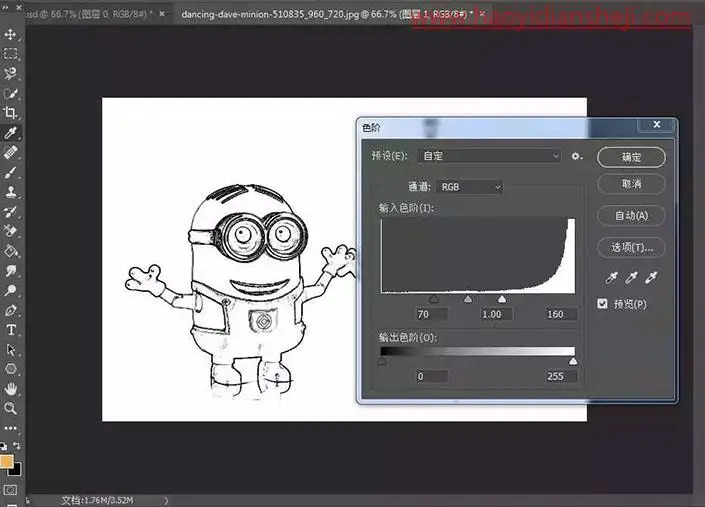The image size is (705, 507).
Task: Close the Levels dialog
Action: click(x=657, y=125)
